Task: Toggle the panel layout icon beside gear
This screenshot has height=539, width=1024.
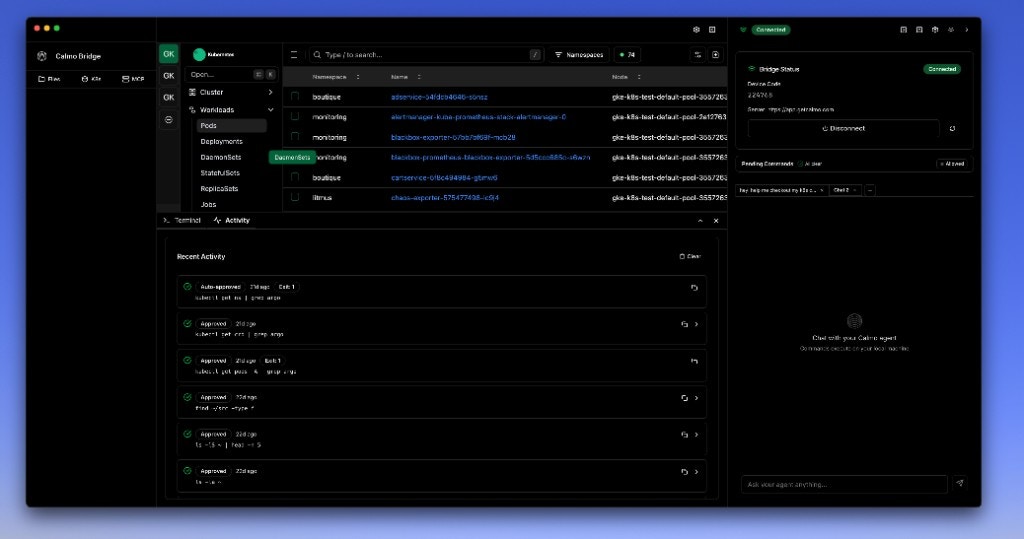Action: pos(712,30)
